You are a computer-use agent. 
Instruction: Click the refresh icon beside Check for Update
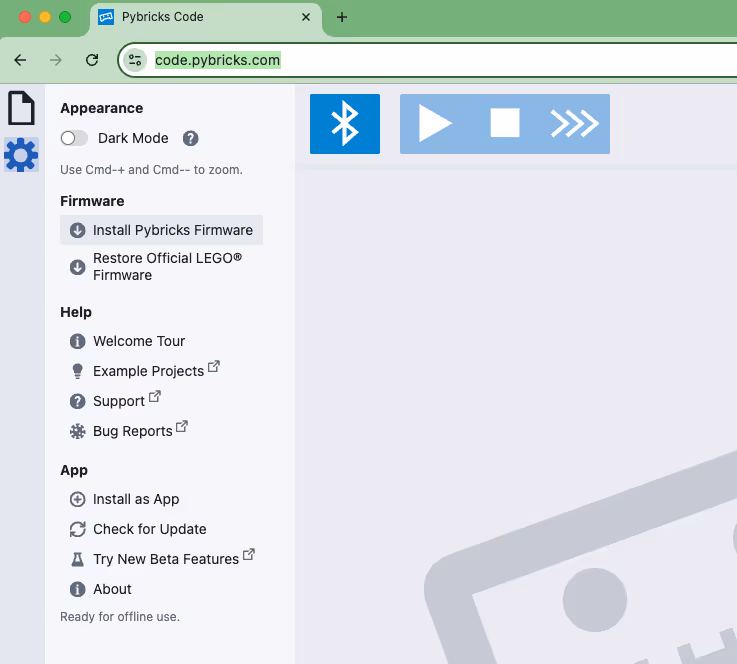coord(78,529)
